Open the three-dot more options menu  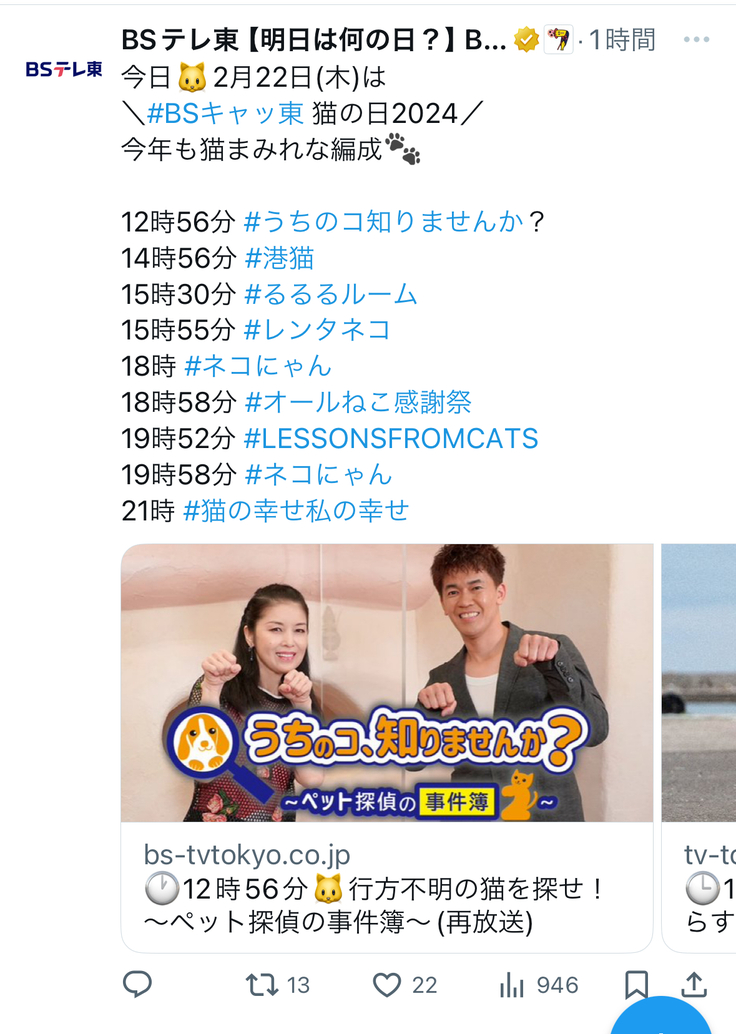pyautogui.click(x=696, y=40)
